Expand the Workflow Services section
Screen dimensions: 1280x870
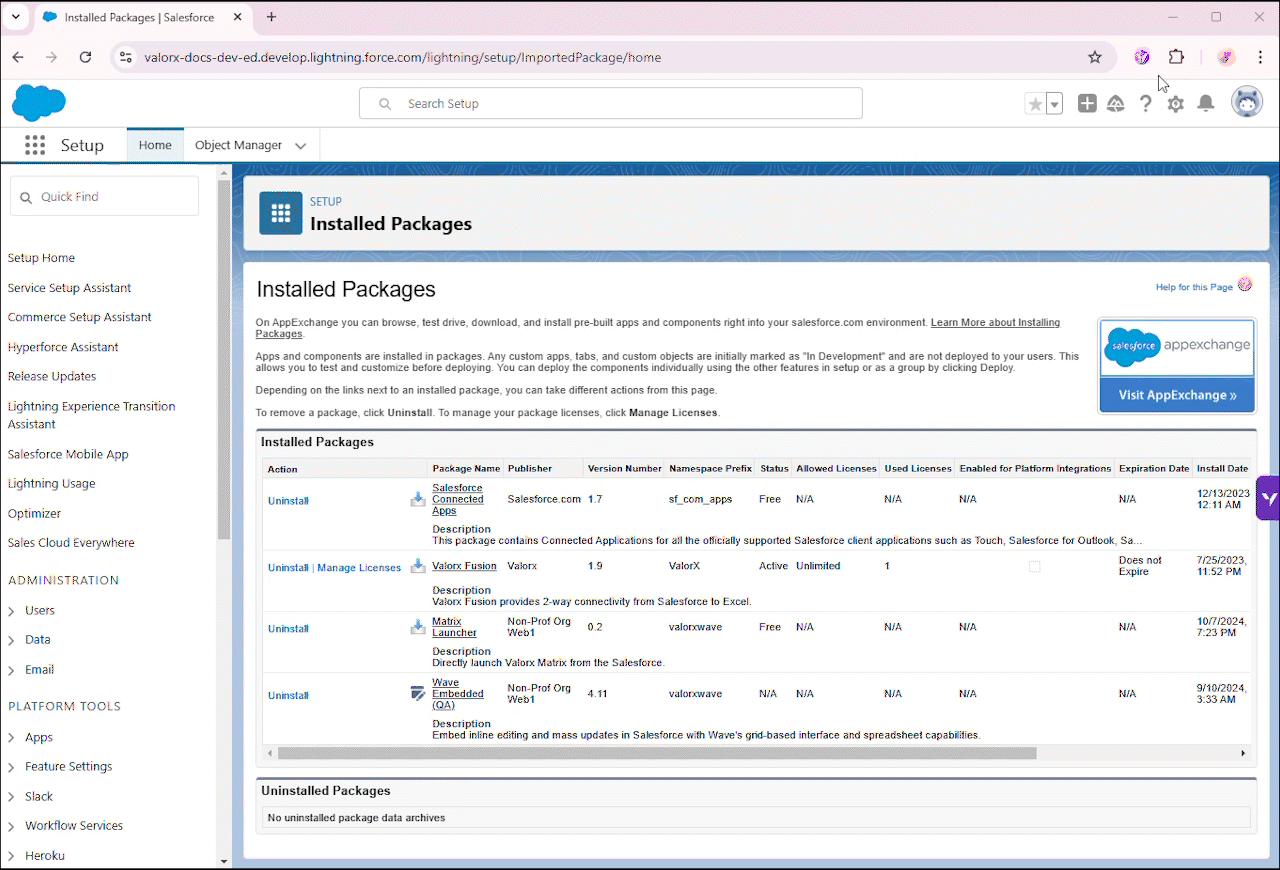pos(11,826)
